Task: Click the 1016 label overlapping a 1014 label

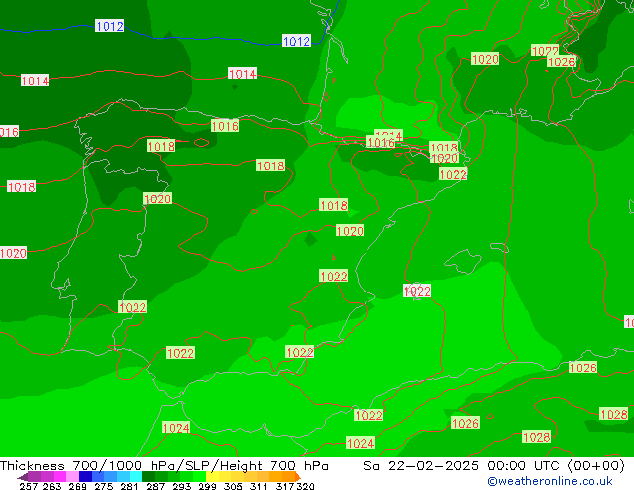Action: (x=380, y=142)
